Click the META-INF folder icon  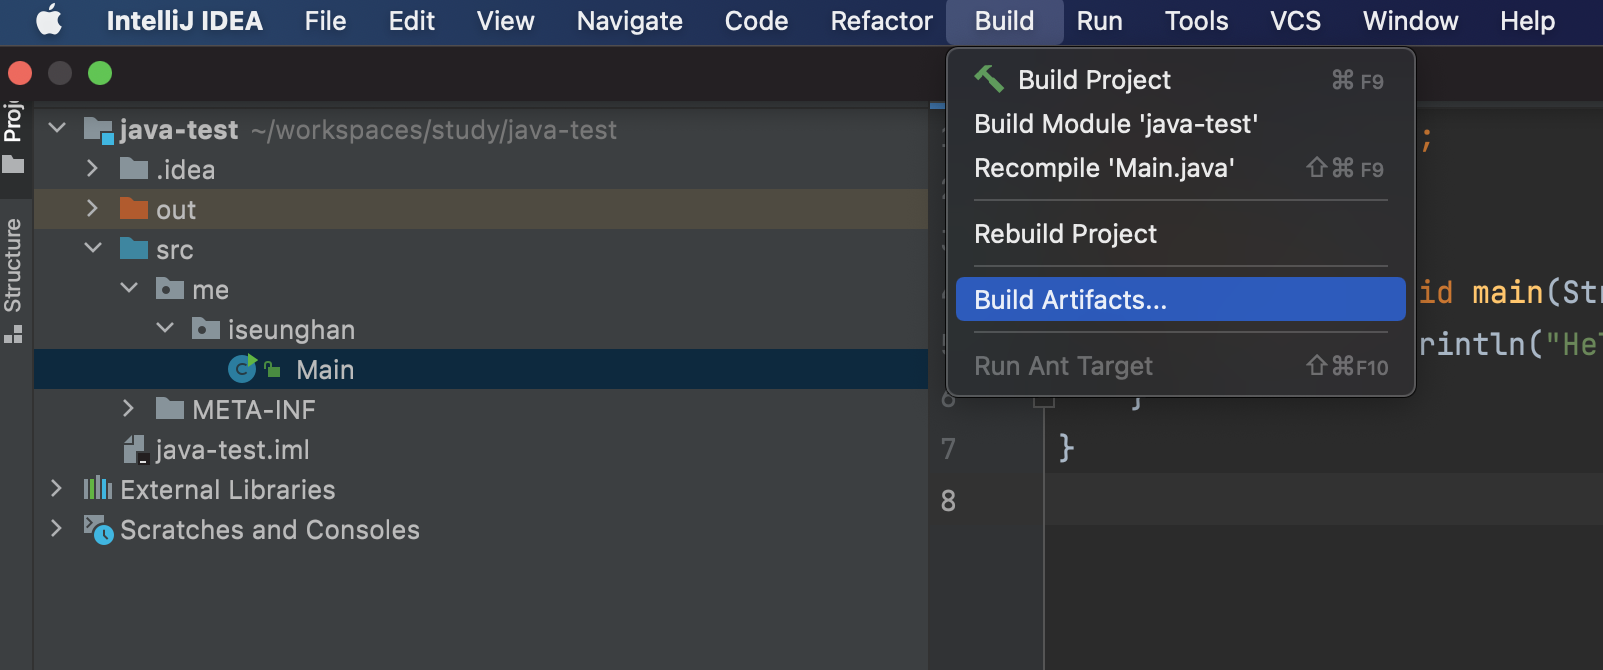coord(170,409)
